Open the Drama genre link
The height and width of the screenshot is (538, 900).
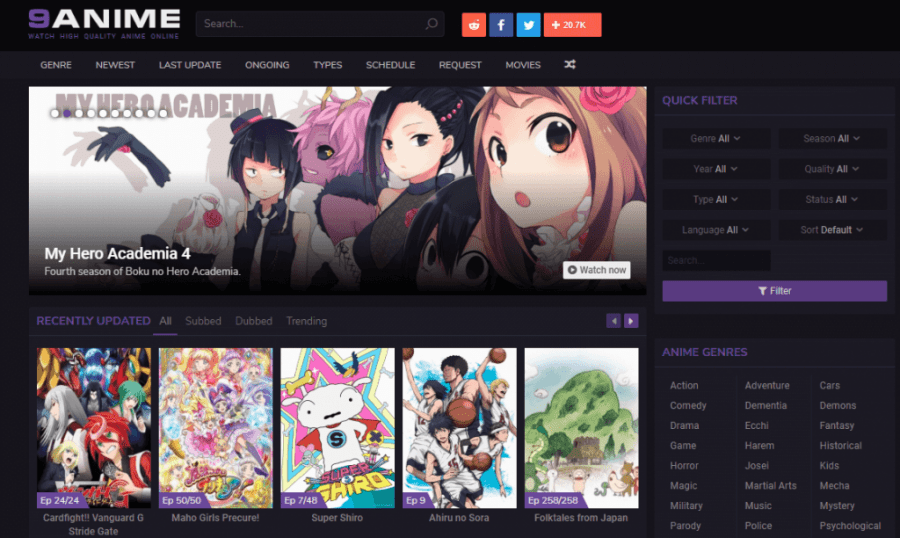click(x=684, y=425)
